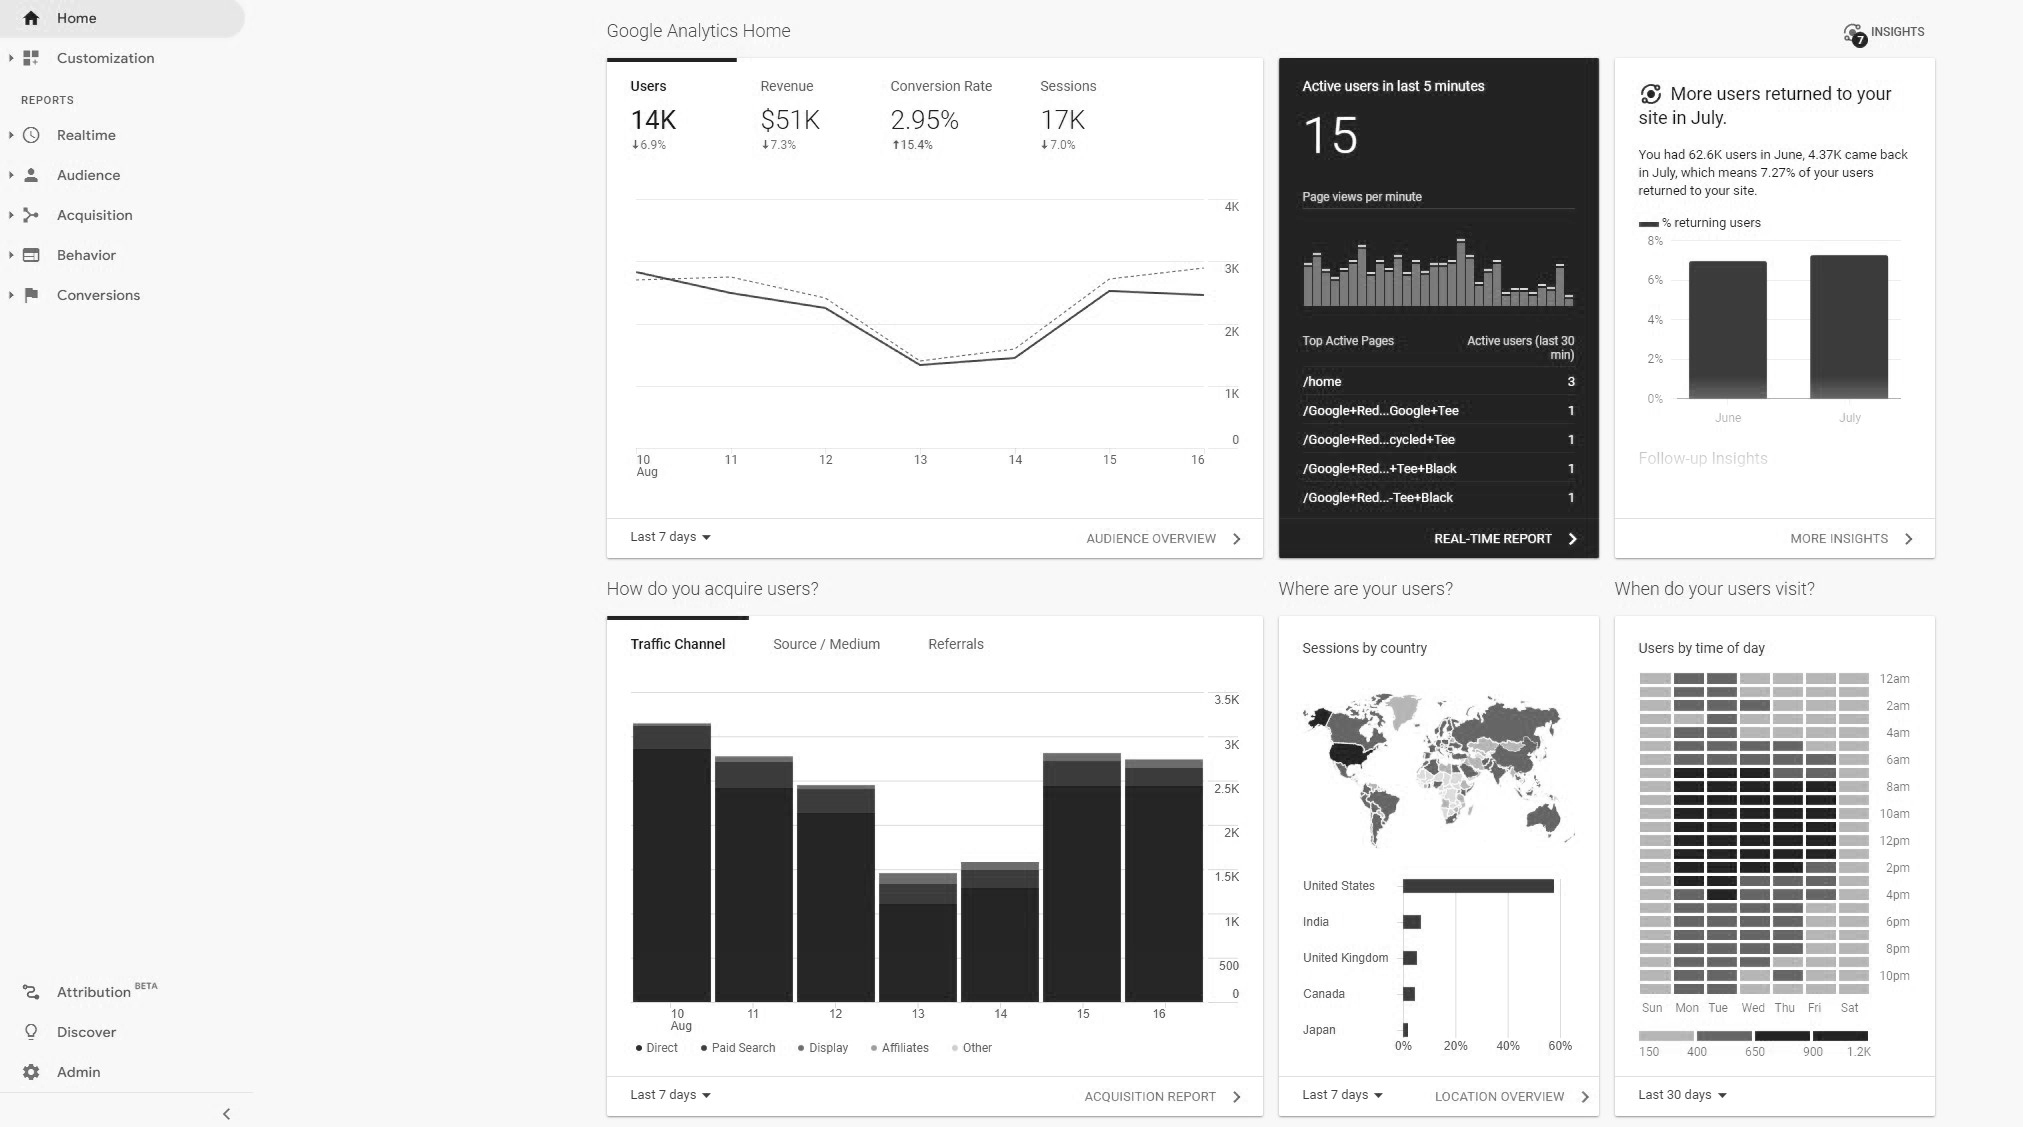Open the Attribution BETA sidebar label
This screenshot has width=2023, height=1127.
107,991
